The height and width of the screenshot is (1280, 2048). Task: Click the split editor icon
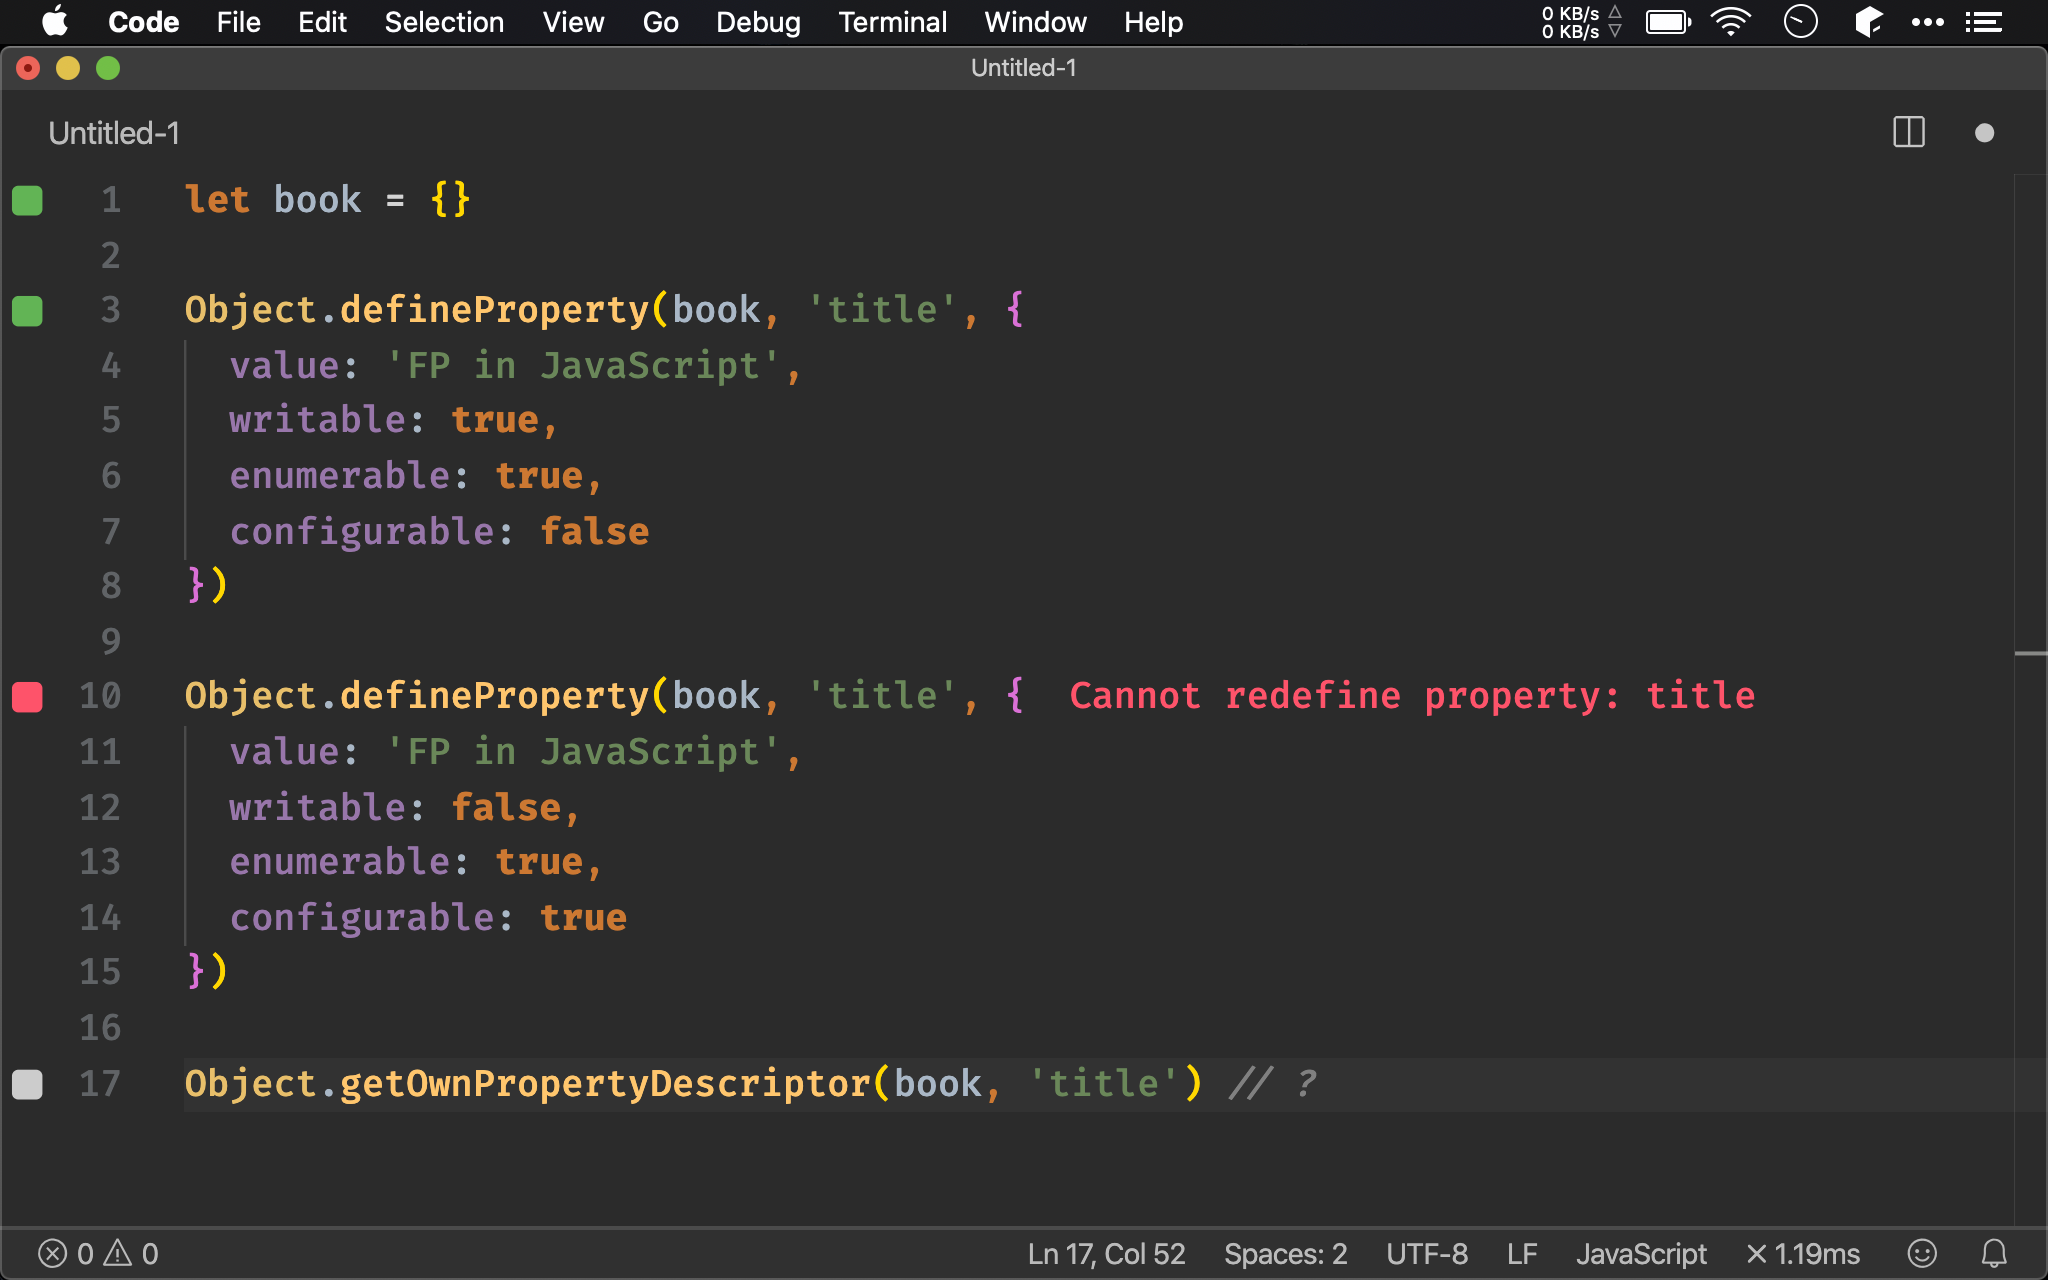[1908, 133]
